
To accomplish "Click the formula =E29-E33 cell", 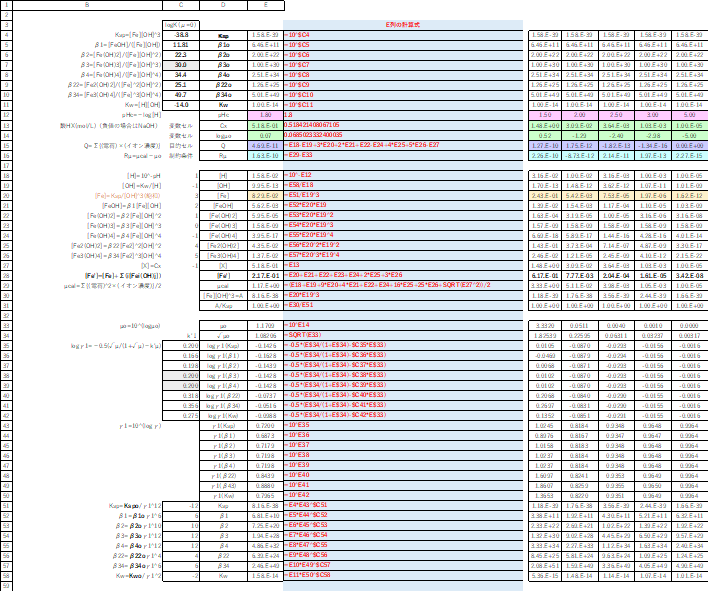I will 403,155.
